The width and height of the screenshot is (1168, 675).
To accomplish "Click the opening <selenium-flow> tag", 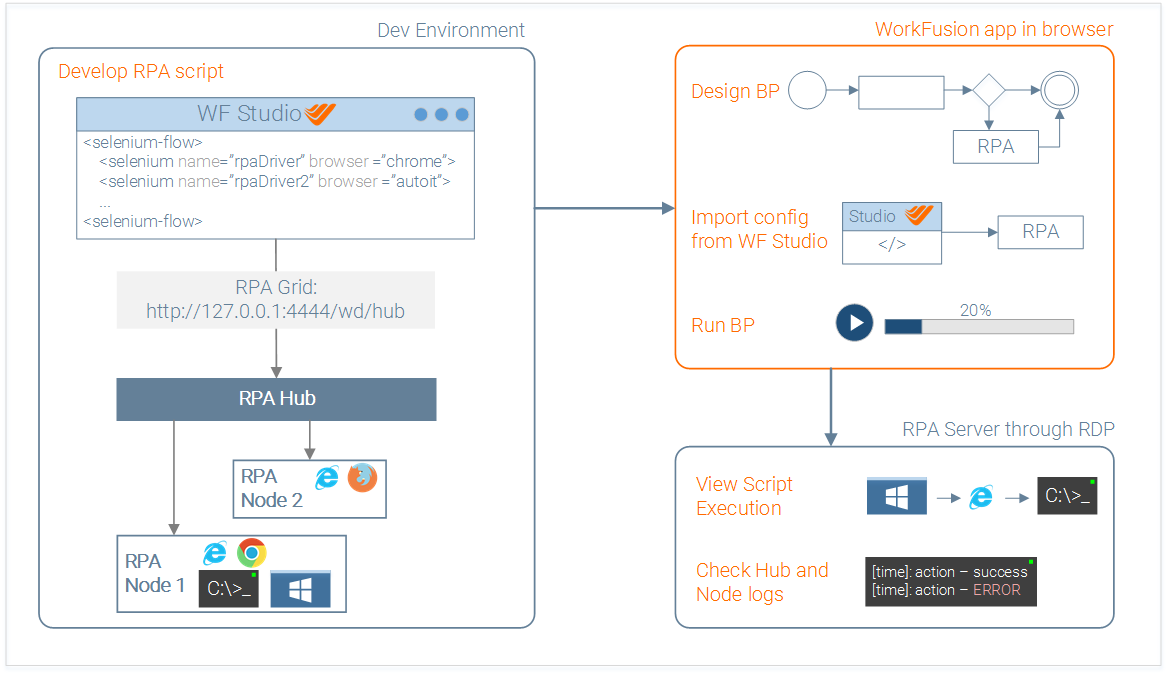I will pyautogui.click(x=143, y=142).
